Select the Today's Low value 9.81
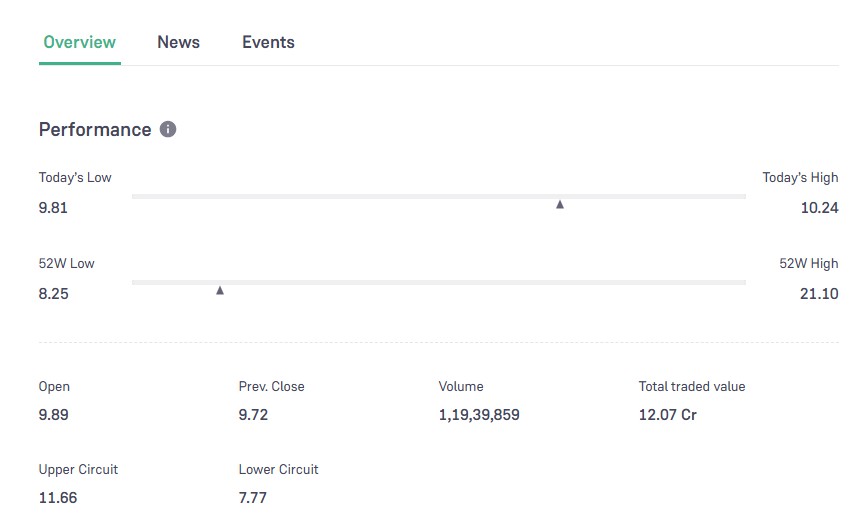Image resolution: width=865 pixels, height=529 pixels. click(x=53, y=208)
